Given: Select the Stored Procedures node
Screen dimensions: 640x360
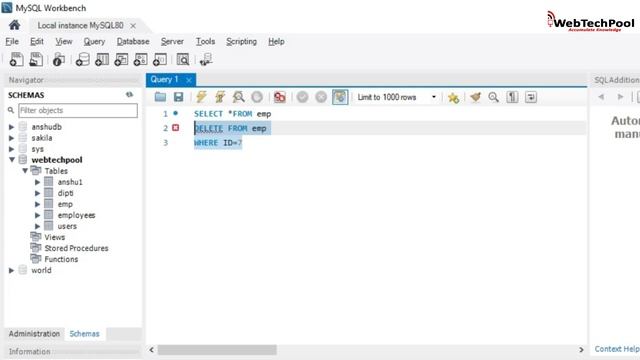Looking at the screenshot, I should tap(76, 248).
